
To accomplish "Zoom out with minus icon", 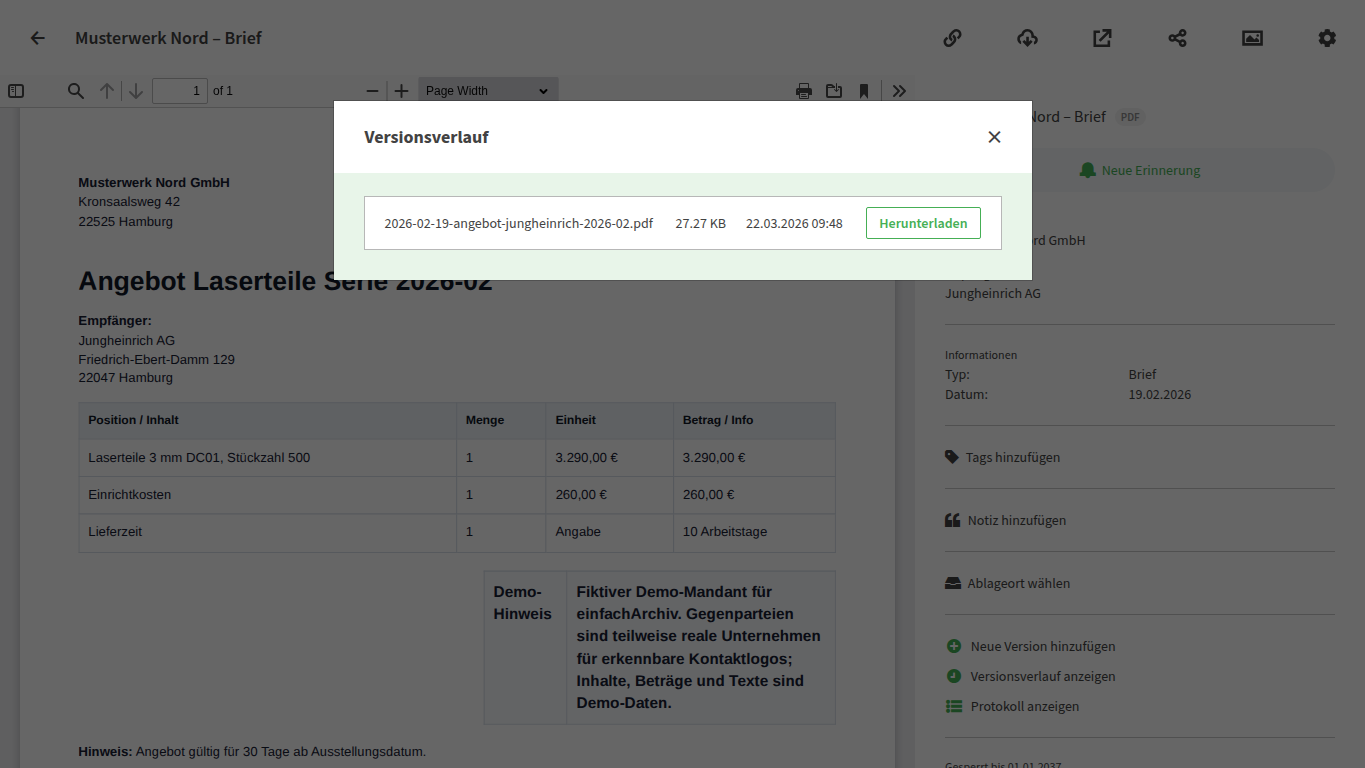I will [x=373, y=91].
